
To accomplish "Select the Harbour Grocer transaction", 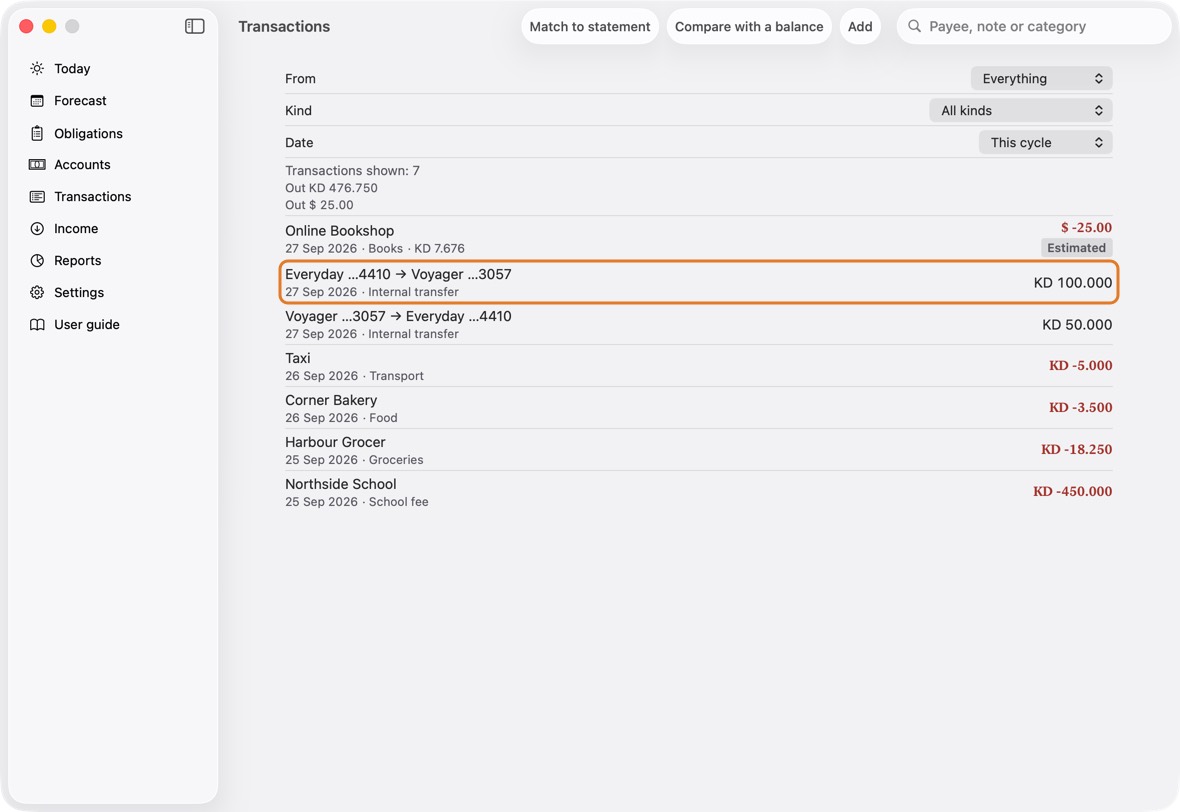I will coord(698,450).
